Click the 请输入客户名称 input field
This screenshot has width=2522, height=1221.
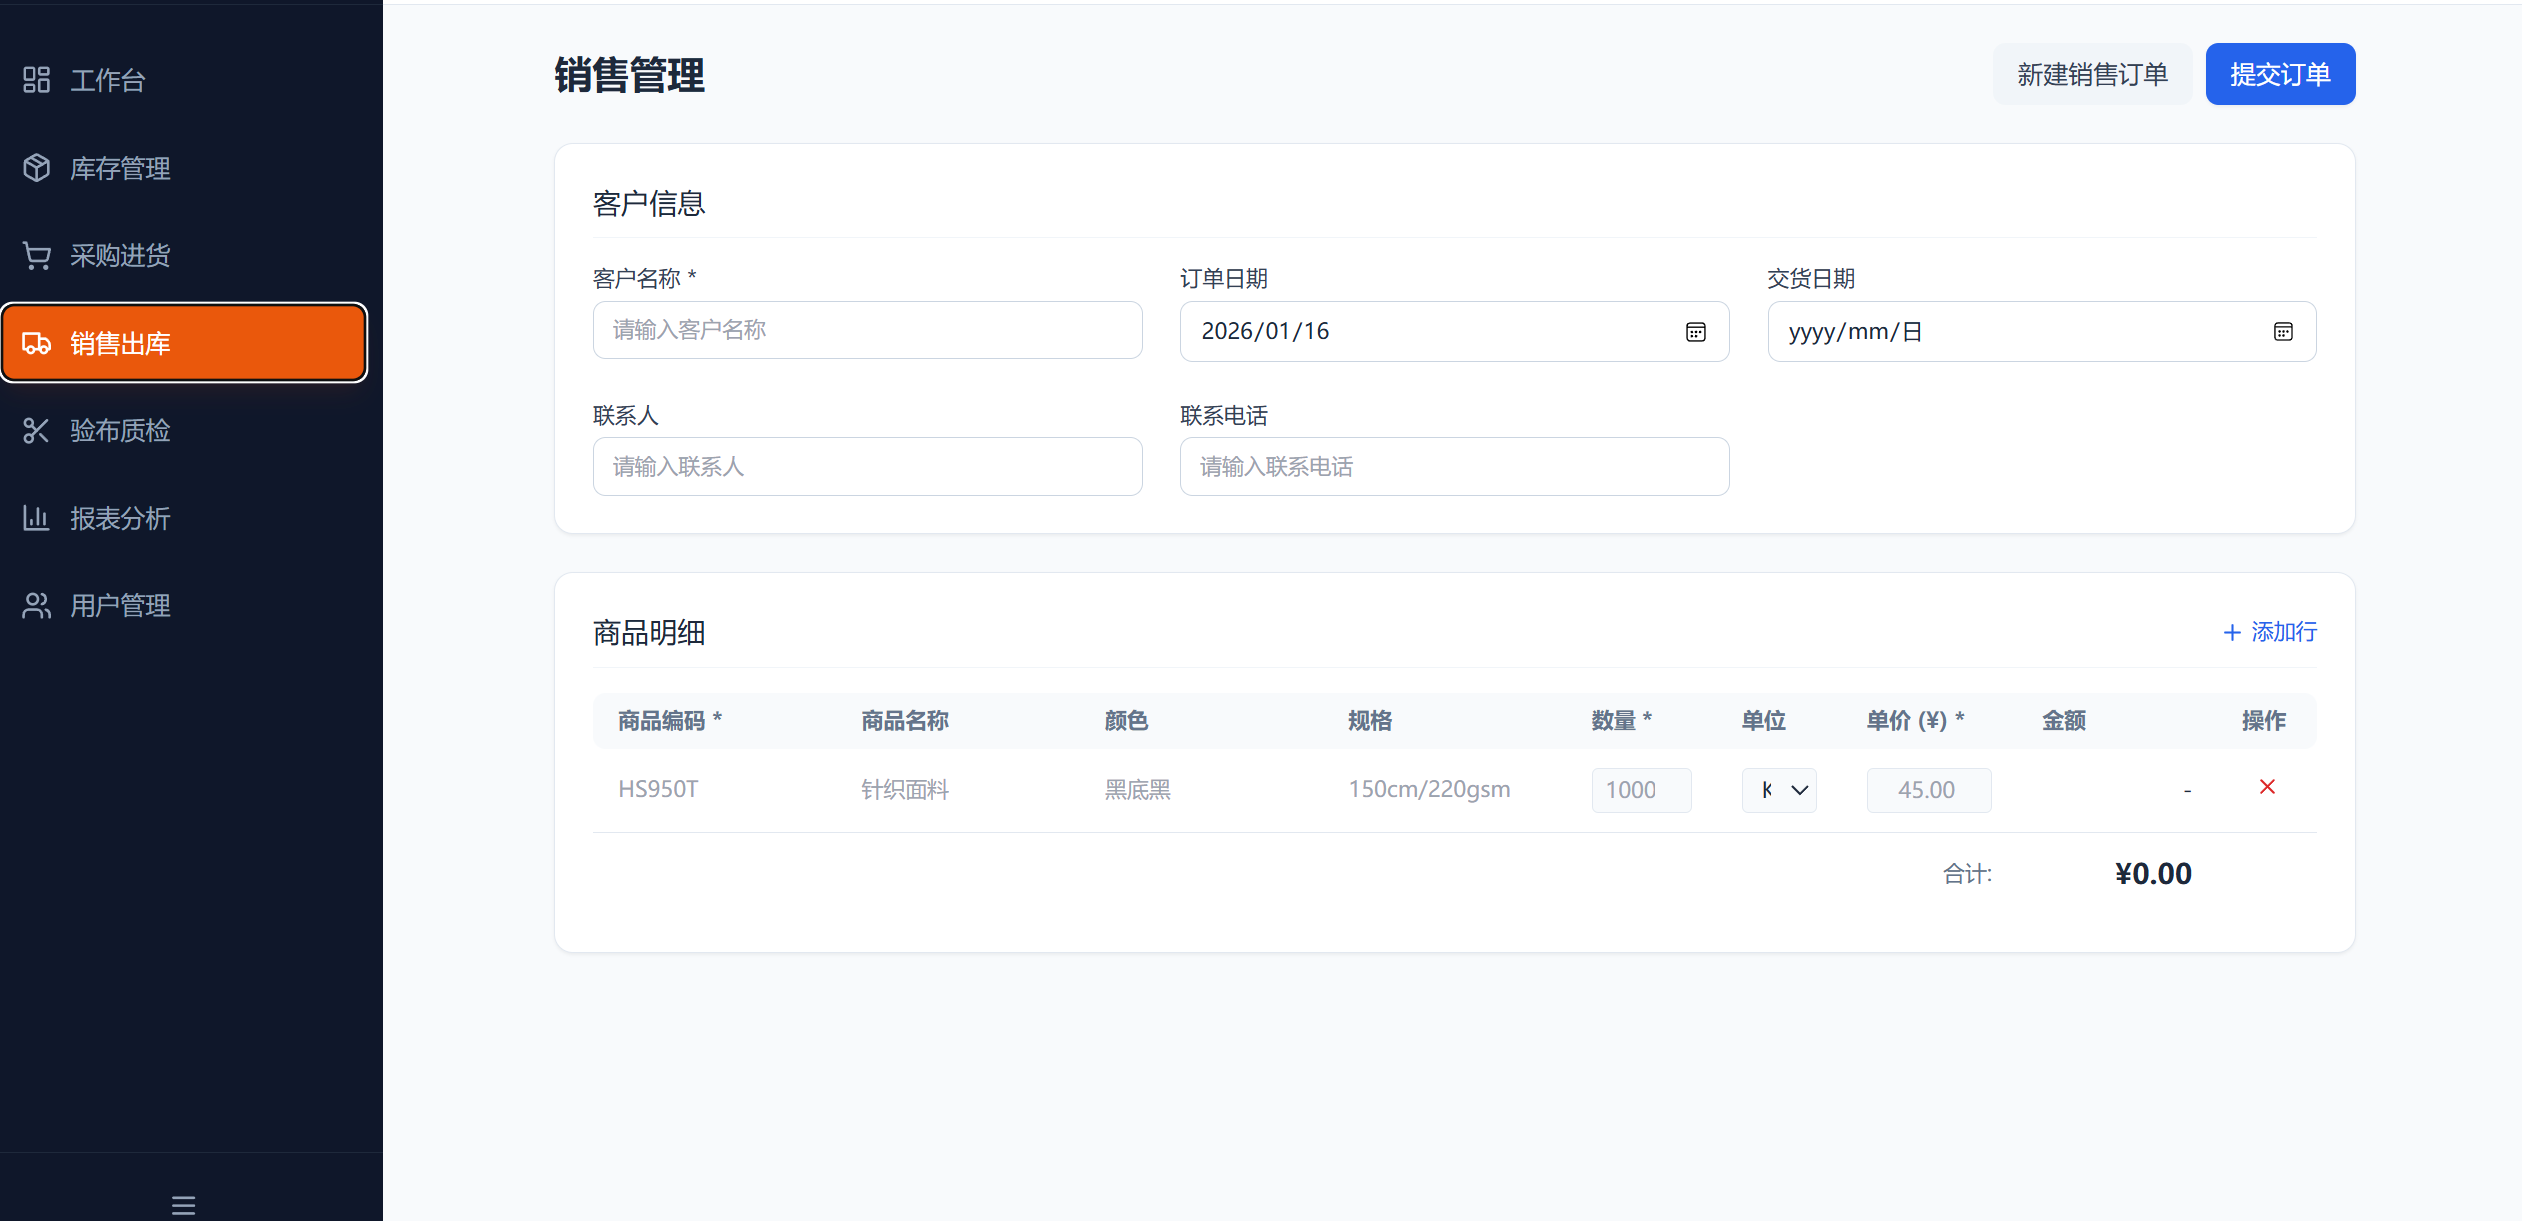click(866, 330)
